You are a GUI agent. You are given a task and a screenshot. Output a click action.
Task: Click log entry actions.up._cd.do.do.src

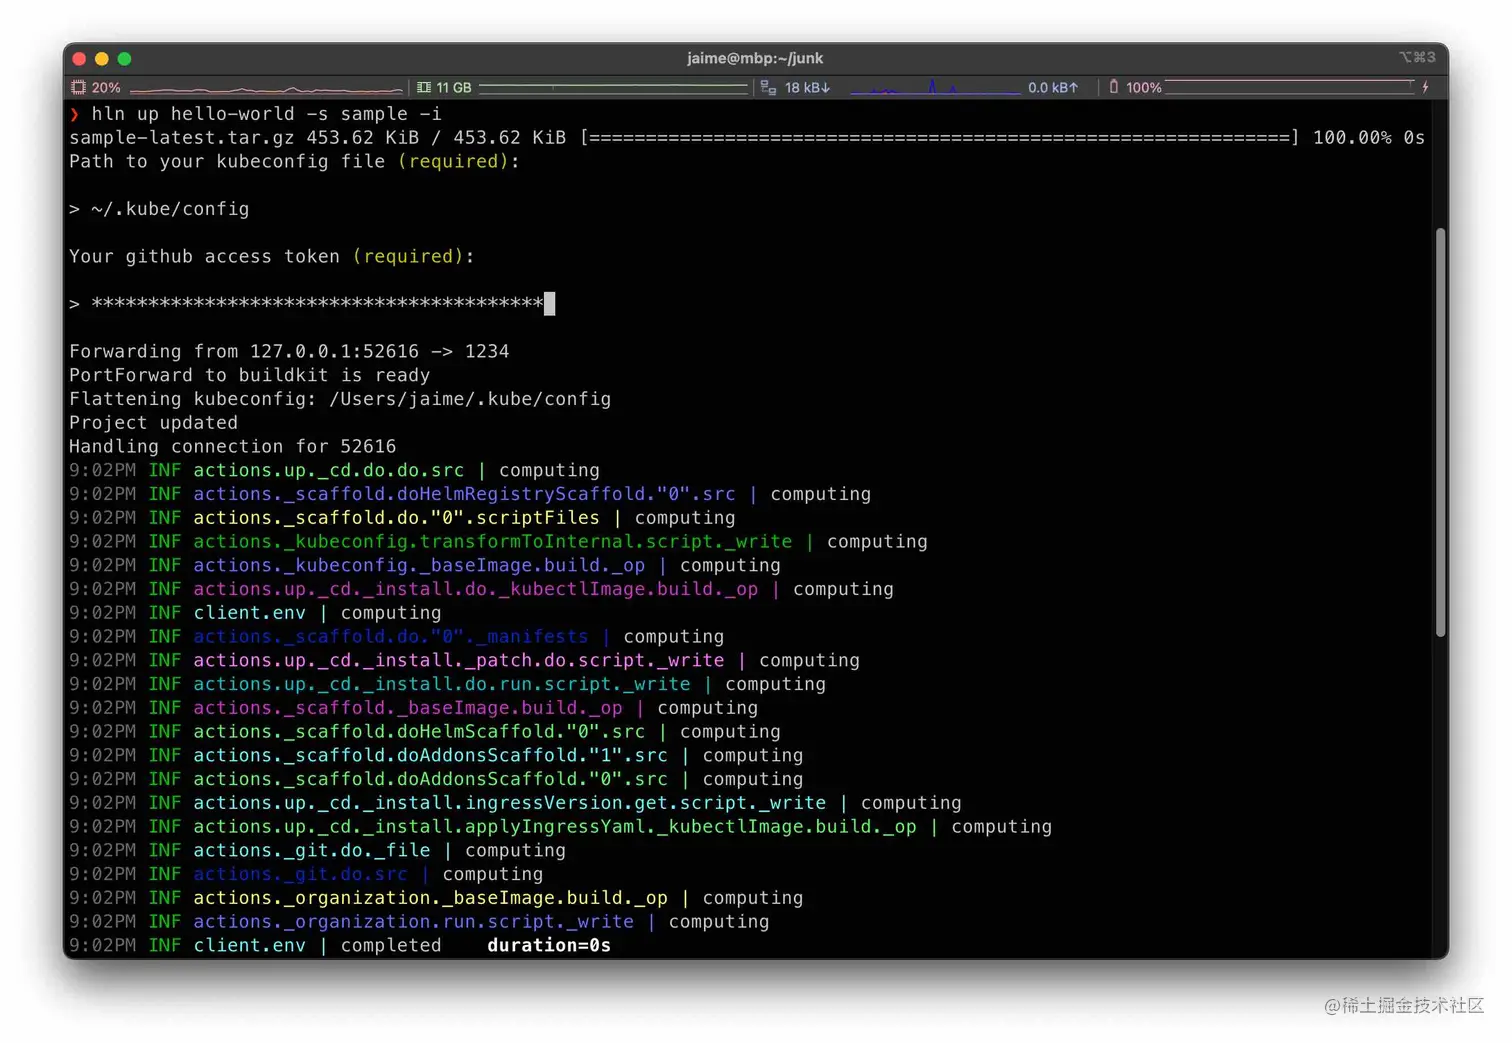[334, 470]
